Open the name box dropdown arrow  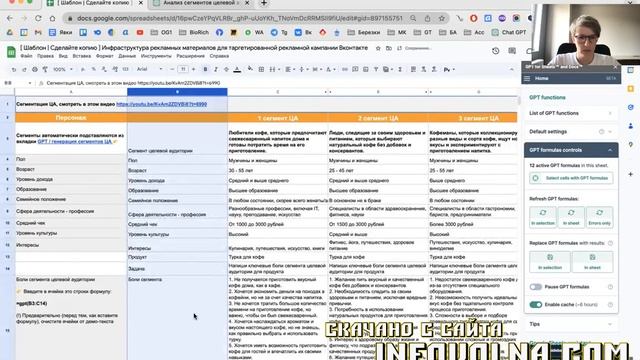pos(30,83)
